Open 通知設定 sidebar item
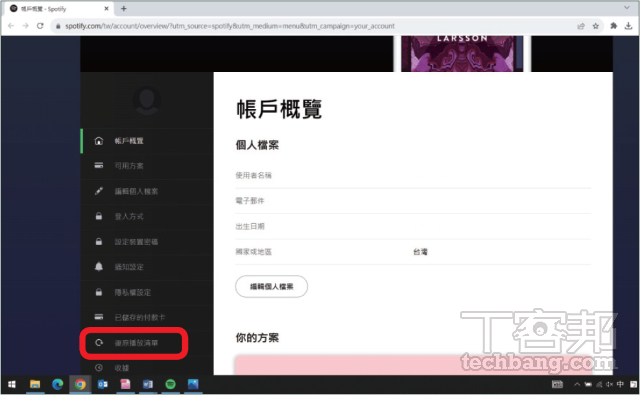 point(147,267)
